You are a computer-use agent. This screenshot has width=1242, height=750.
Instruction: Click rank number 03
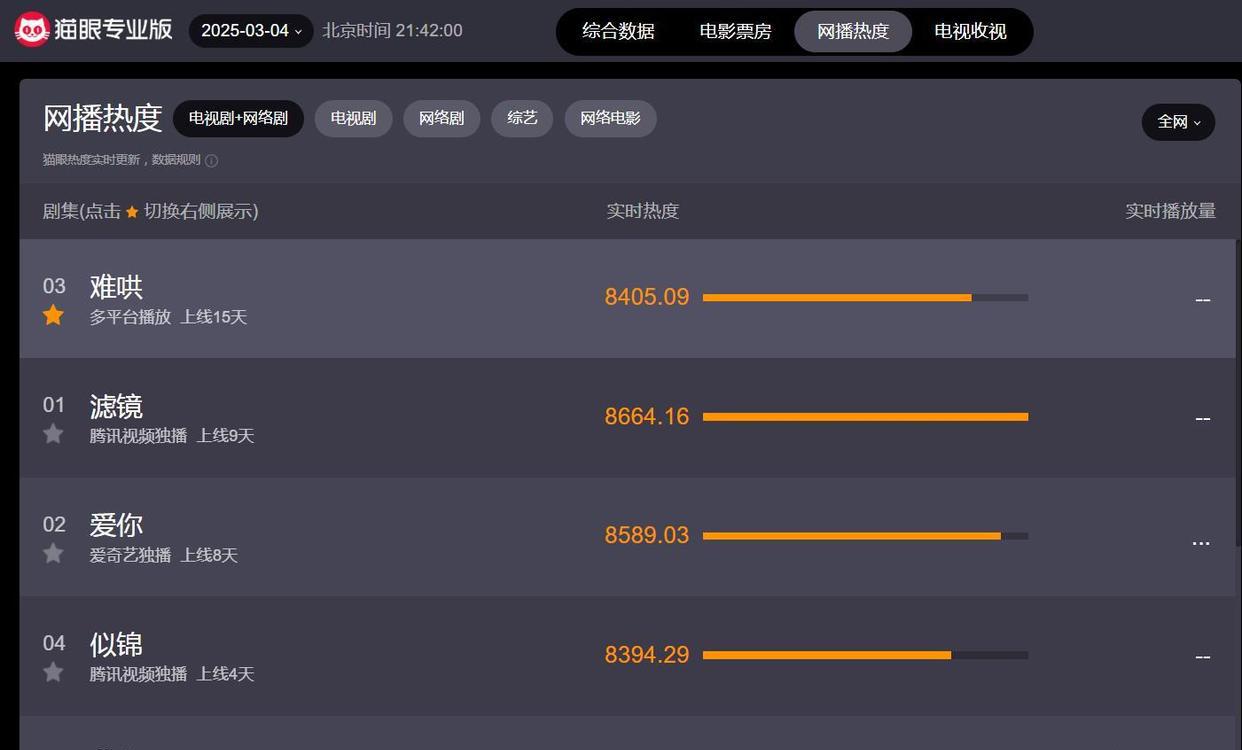click(54, 286)
